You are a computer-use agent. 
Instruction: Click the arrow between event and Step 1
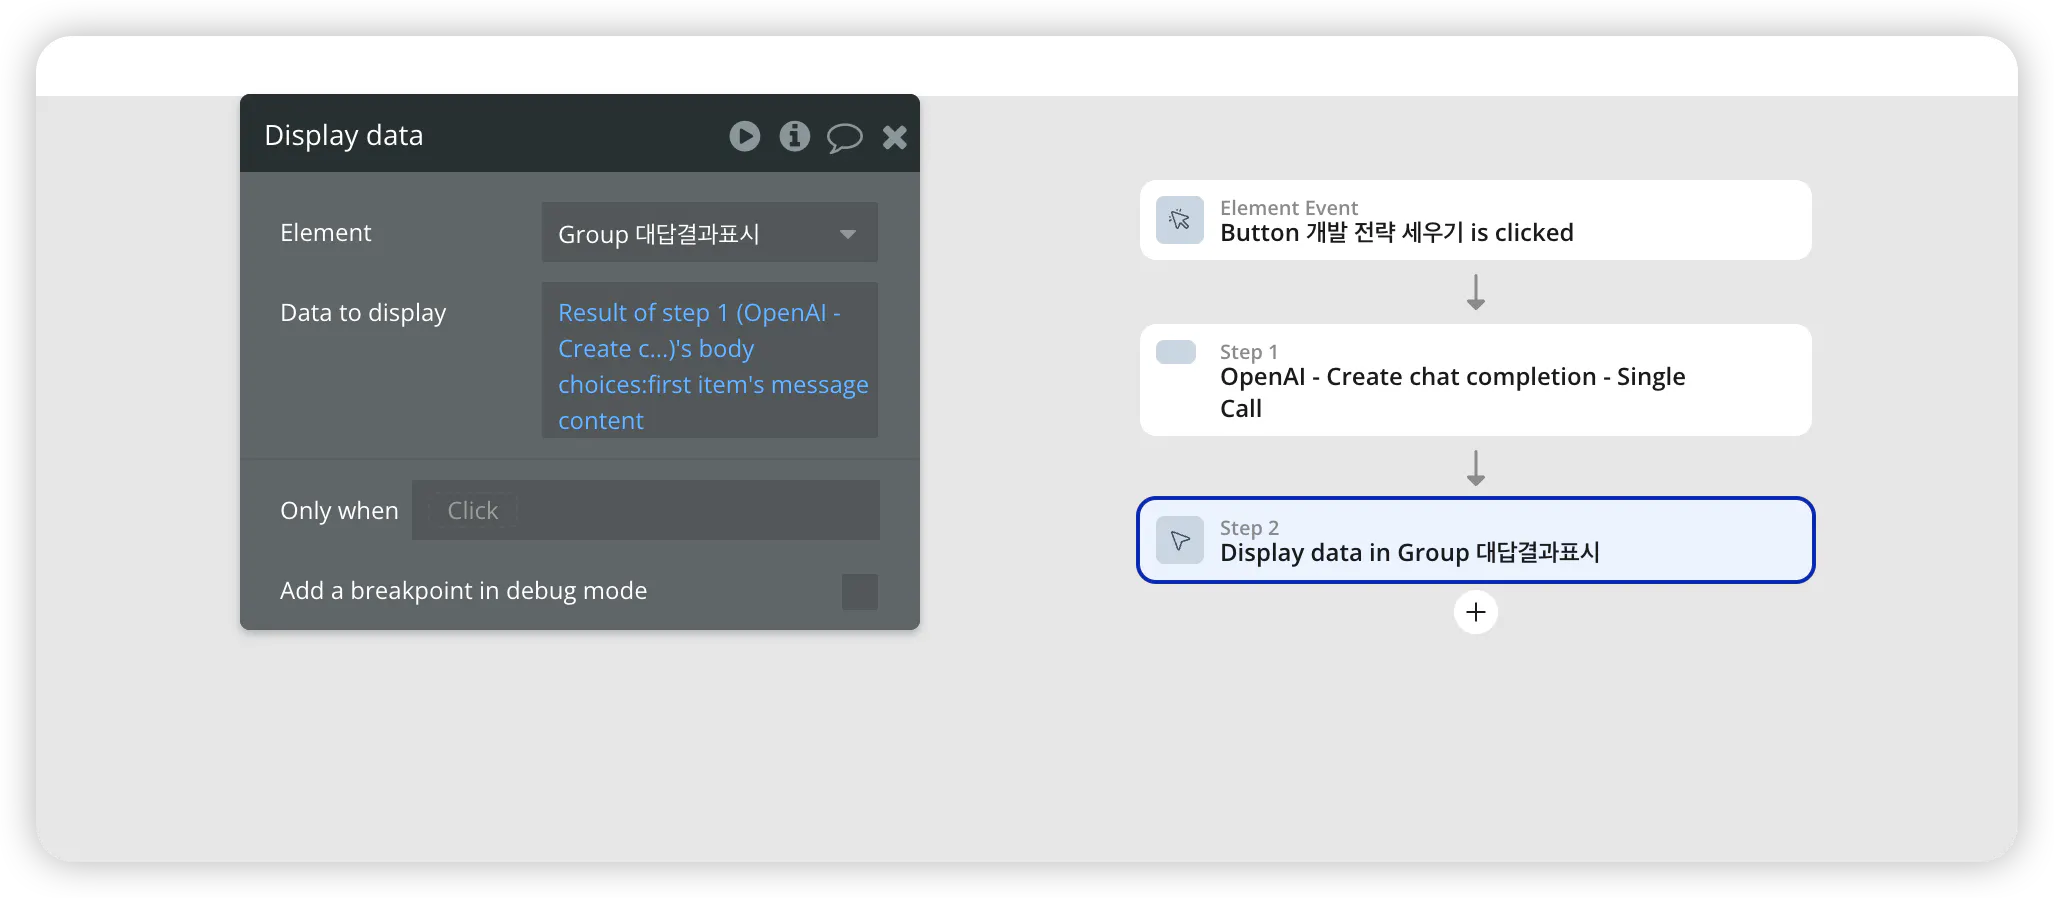coord(1476,292)
